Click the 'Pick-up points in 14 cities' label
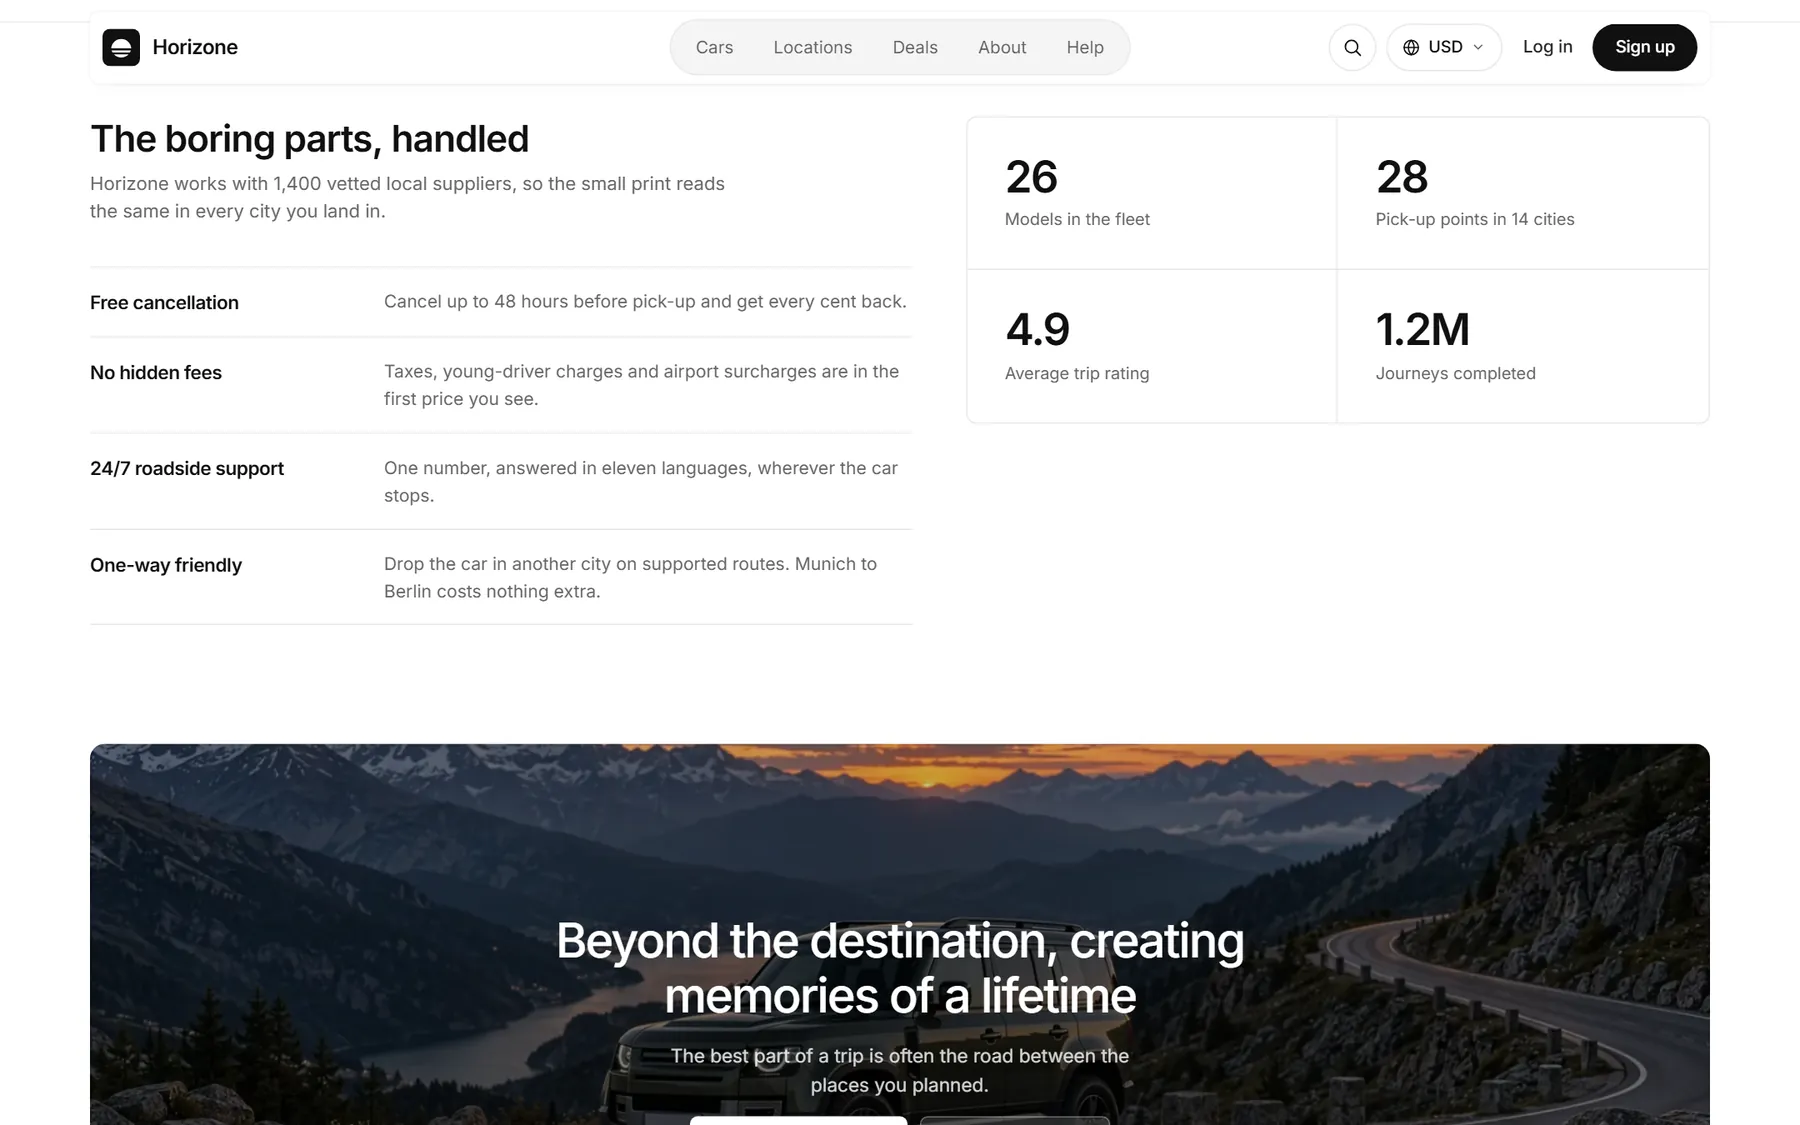The height and width of the screenshot is (1125, 1800). (1475, 219)
